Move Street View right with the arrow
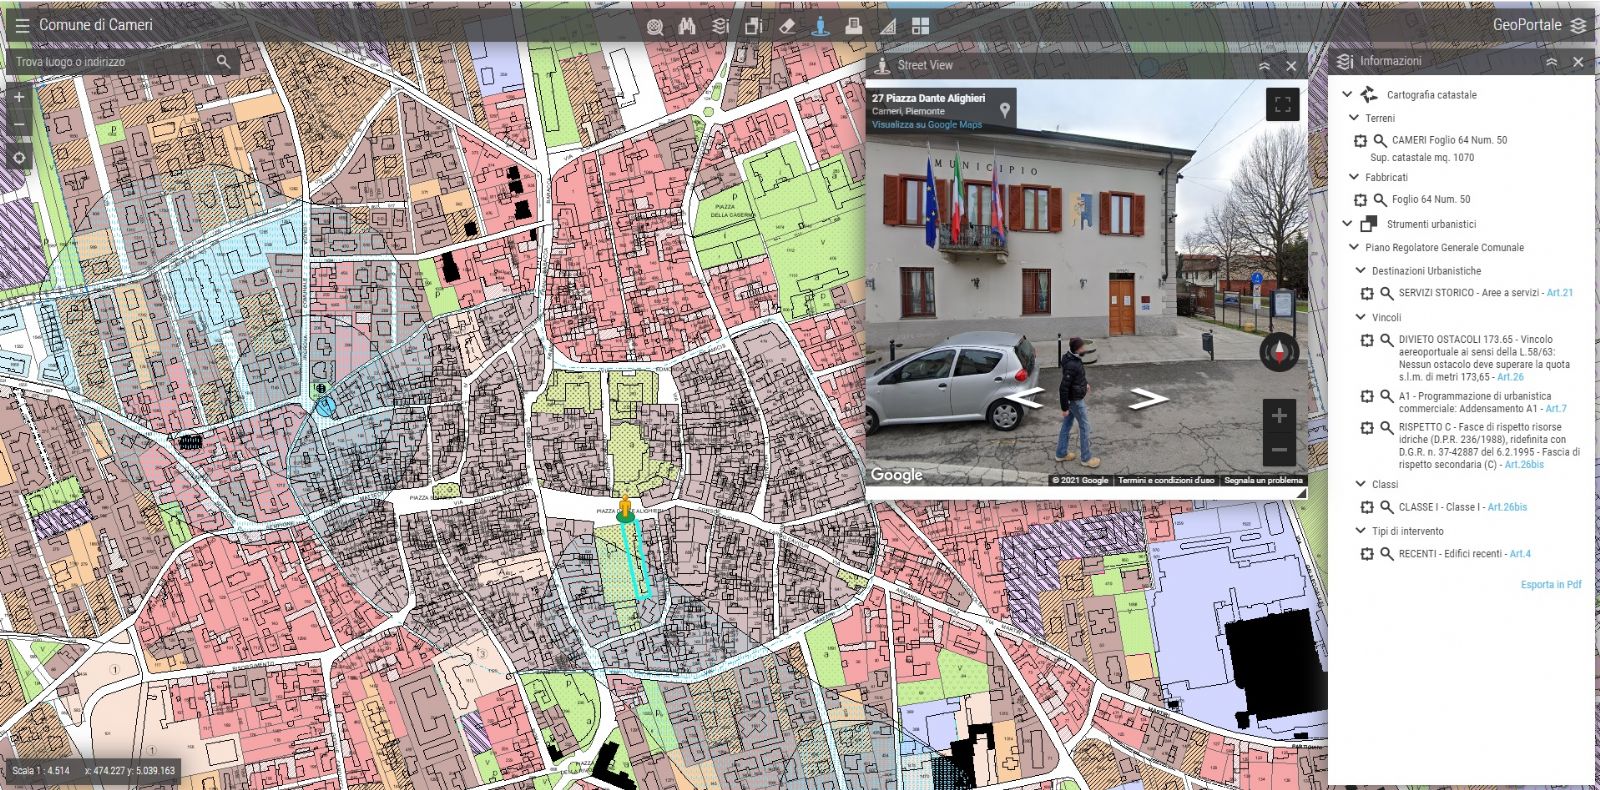The height and width of the screenshot is (790, 1600). [x=1149, y=399]
